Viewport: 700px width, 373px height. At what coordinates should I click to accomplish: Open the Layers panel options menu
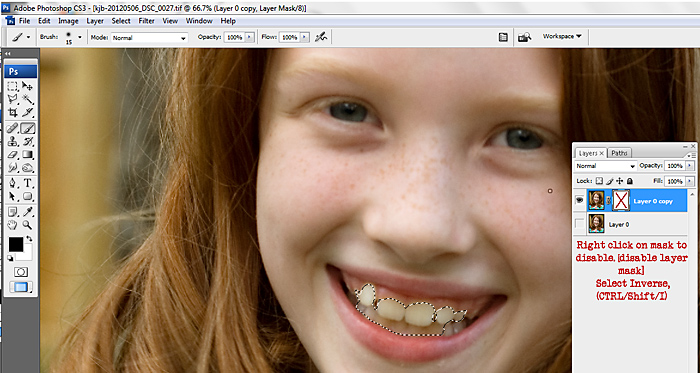(692, 155)
